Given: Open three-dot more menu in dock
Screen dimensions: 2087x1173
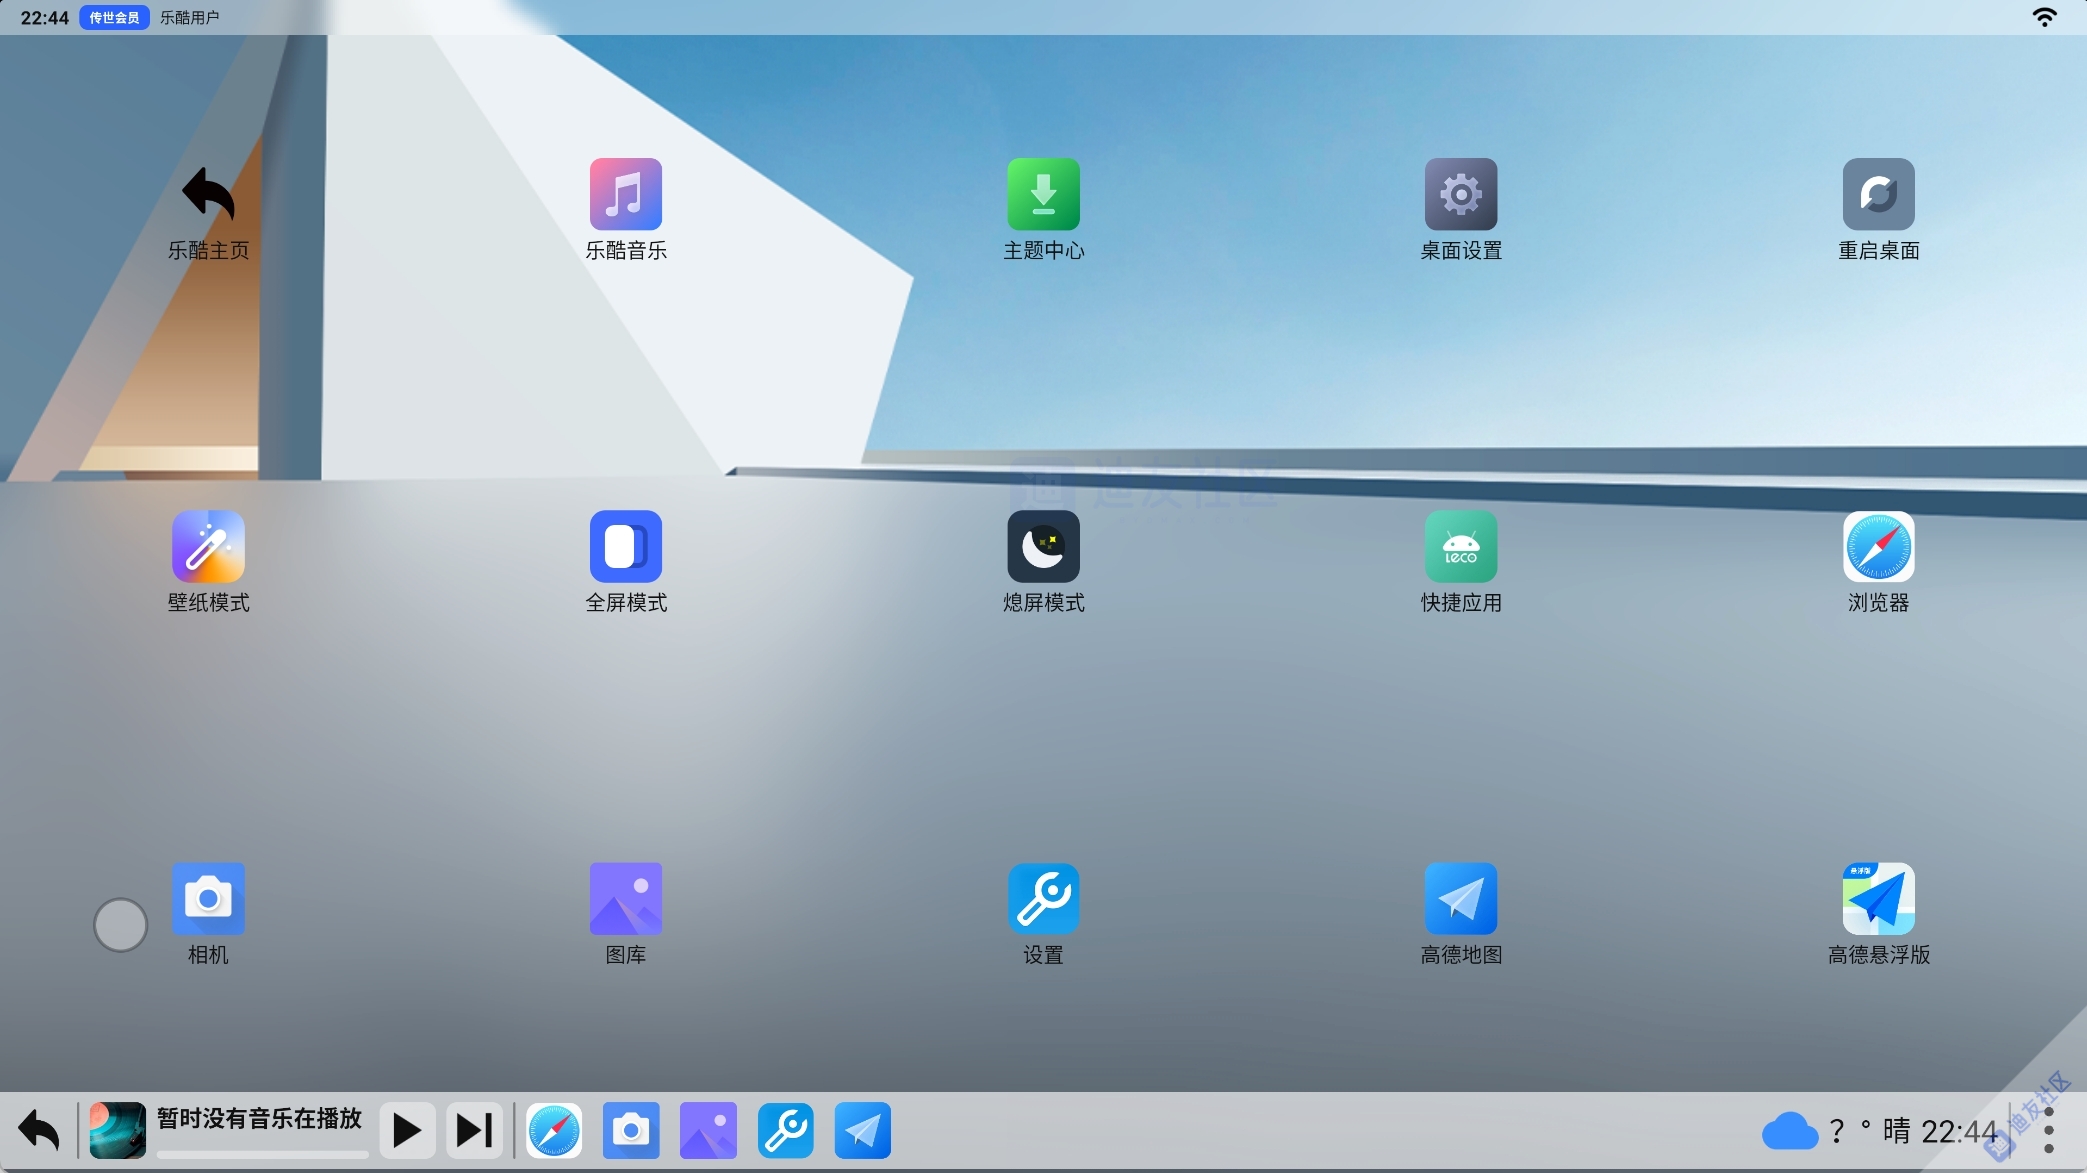Looking at the screenshot, I should click(x=2049, y=1131).
